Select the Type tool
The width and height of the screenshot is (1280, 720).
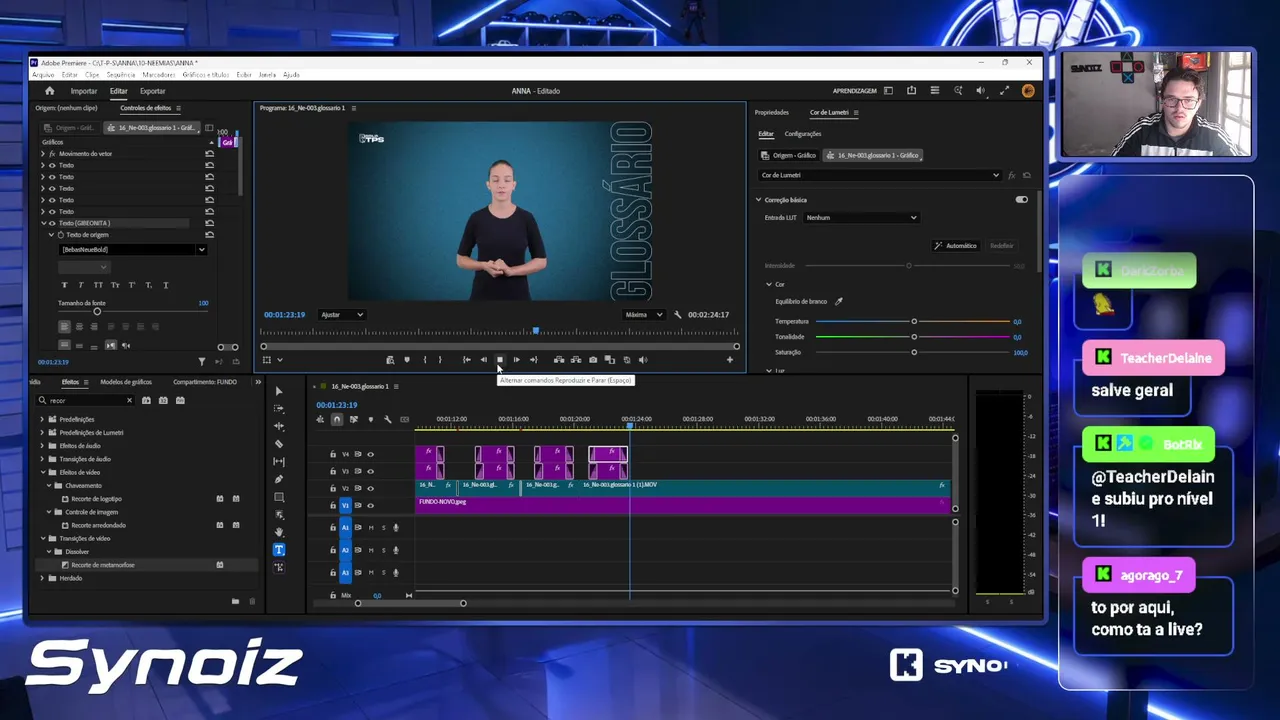click(279, 550)
